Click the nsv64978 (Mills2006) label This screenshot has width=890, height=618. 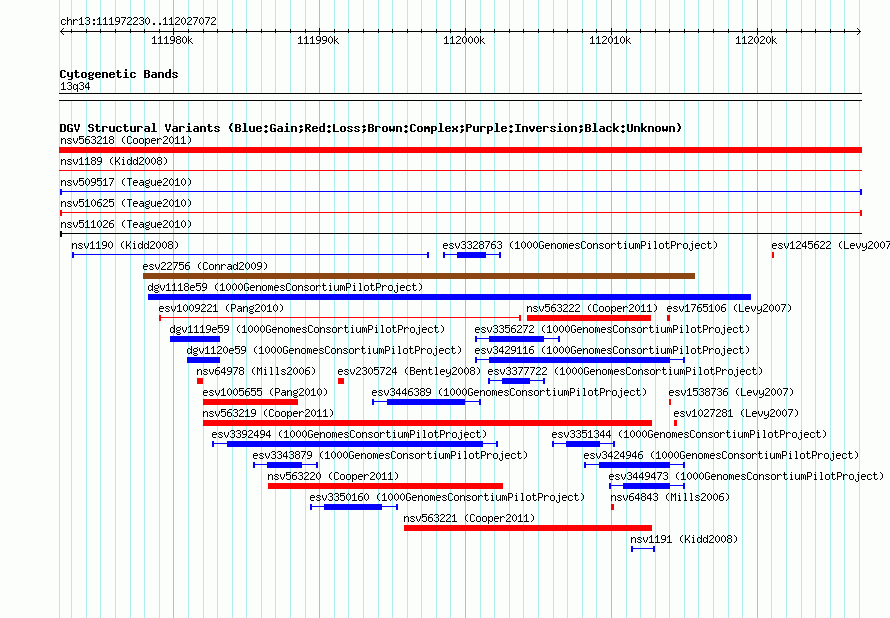tap(256, 371)
